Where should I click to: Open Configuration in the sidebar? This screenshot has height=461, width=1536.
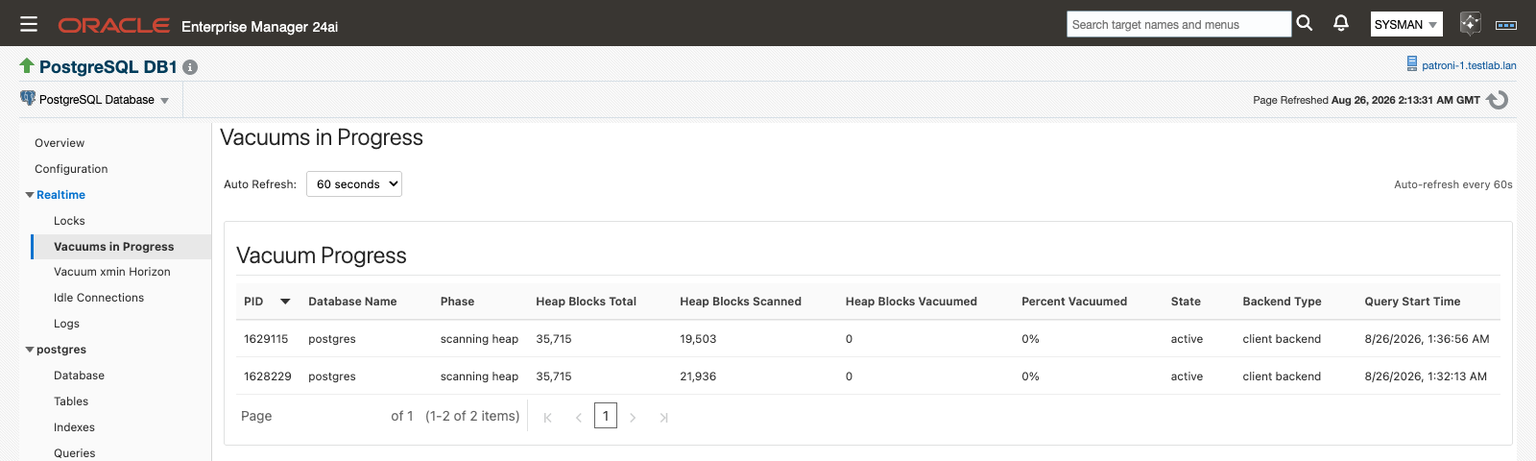71,169
